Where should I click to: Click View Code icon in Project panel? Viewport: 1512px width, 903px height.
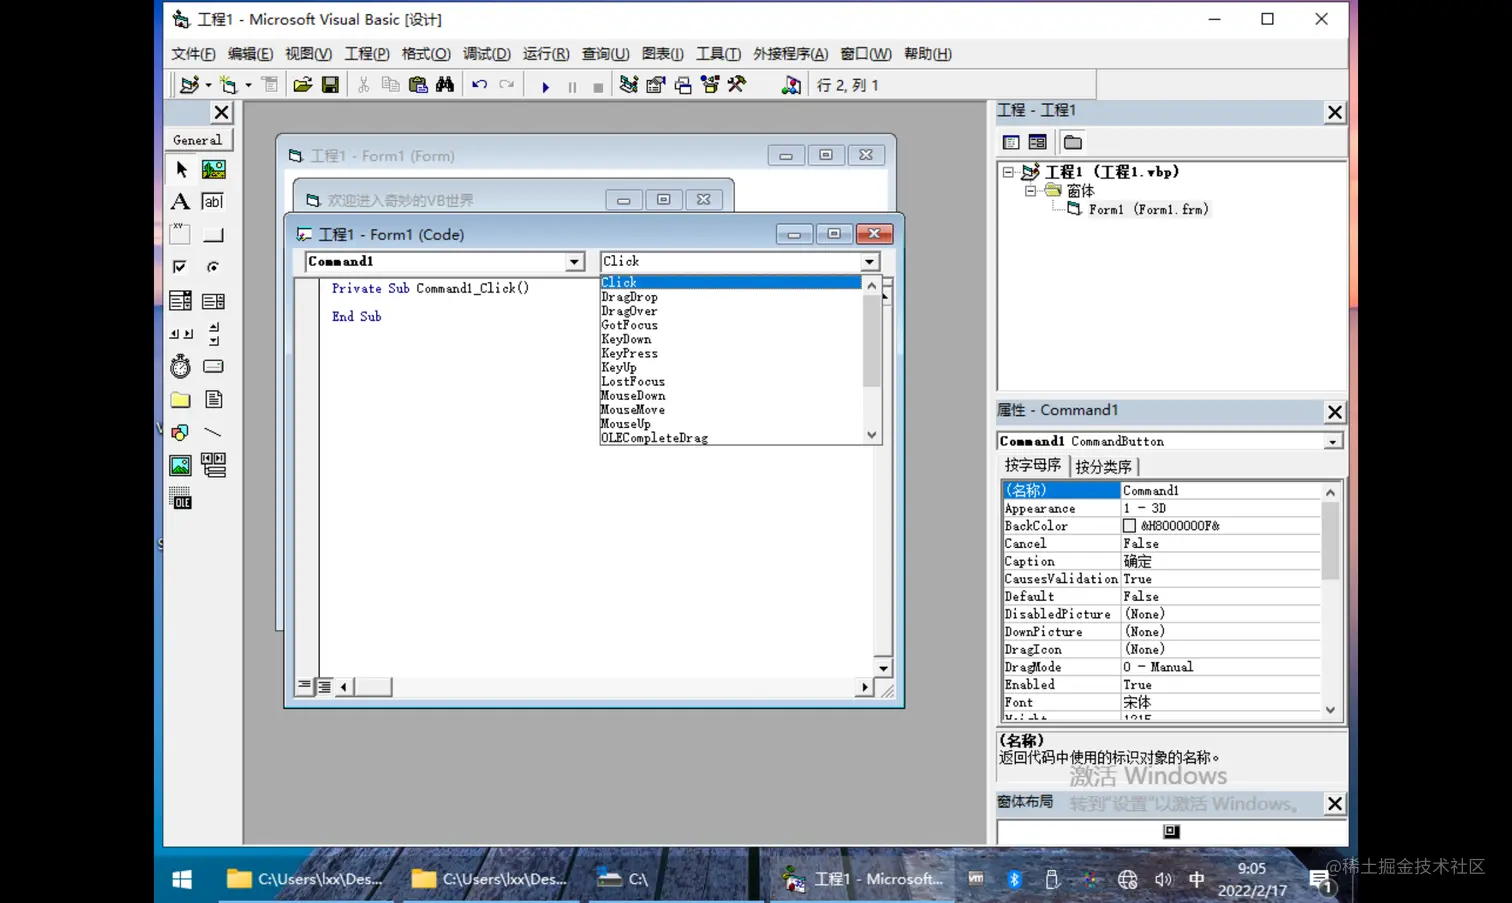(1011, 142)
